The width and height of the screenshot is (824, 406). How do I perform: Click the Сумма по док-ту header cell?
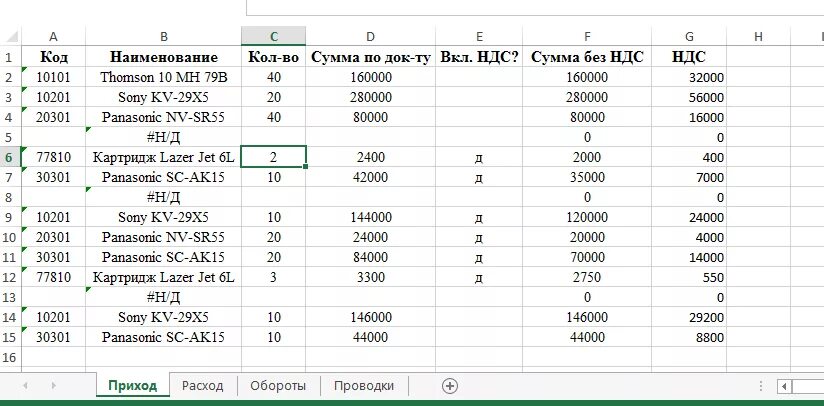click(x=370, y=57)
